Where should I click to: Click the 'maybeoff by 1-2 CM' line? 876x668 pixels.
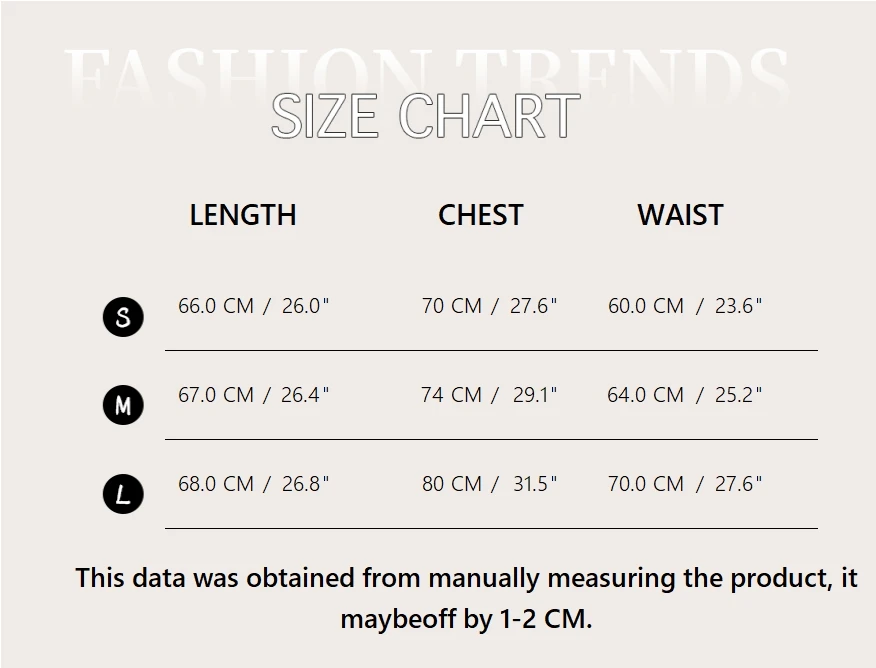(x=466, y=619)
